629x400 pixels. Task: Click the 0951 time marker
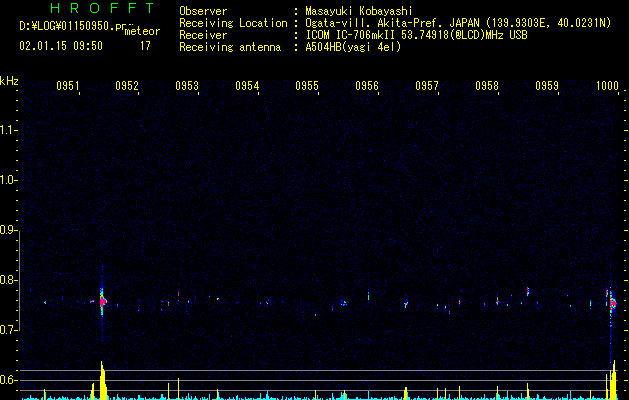(x=68, y=86)
